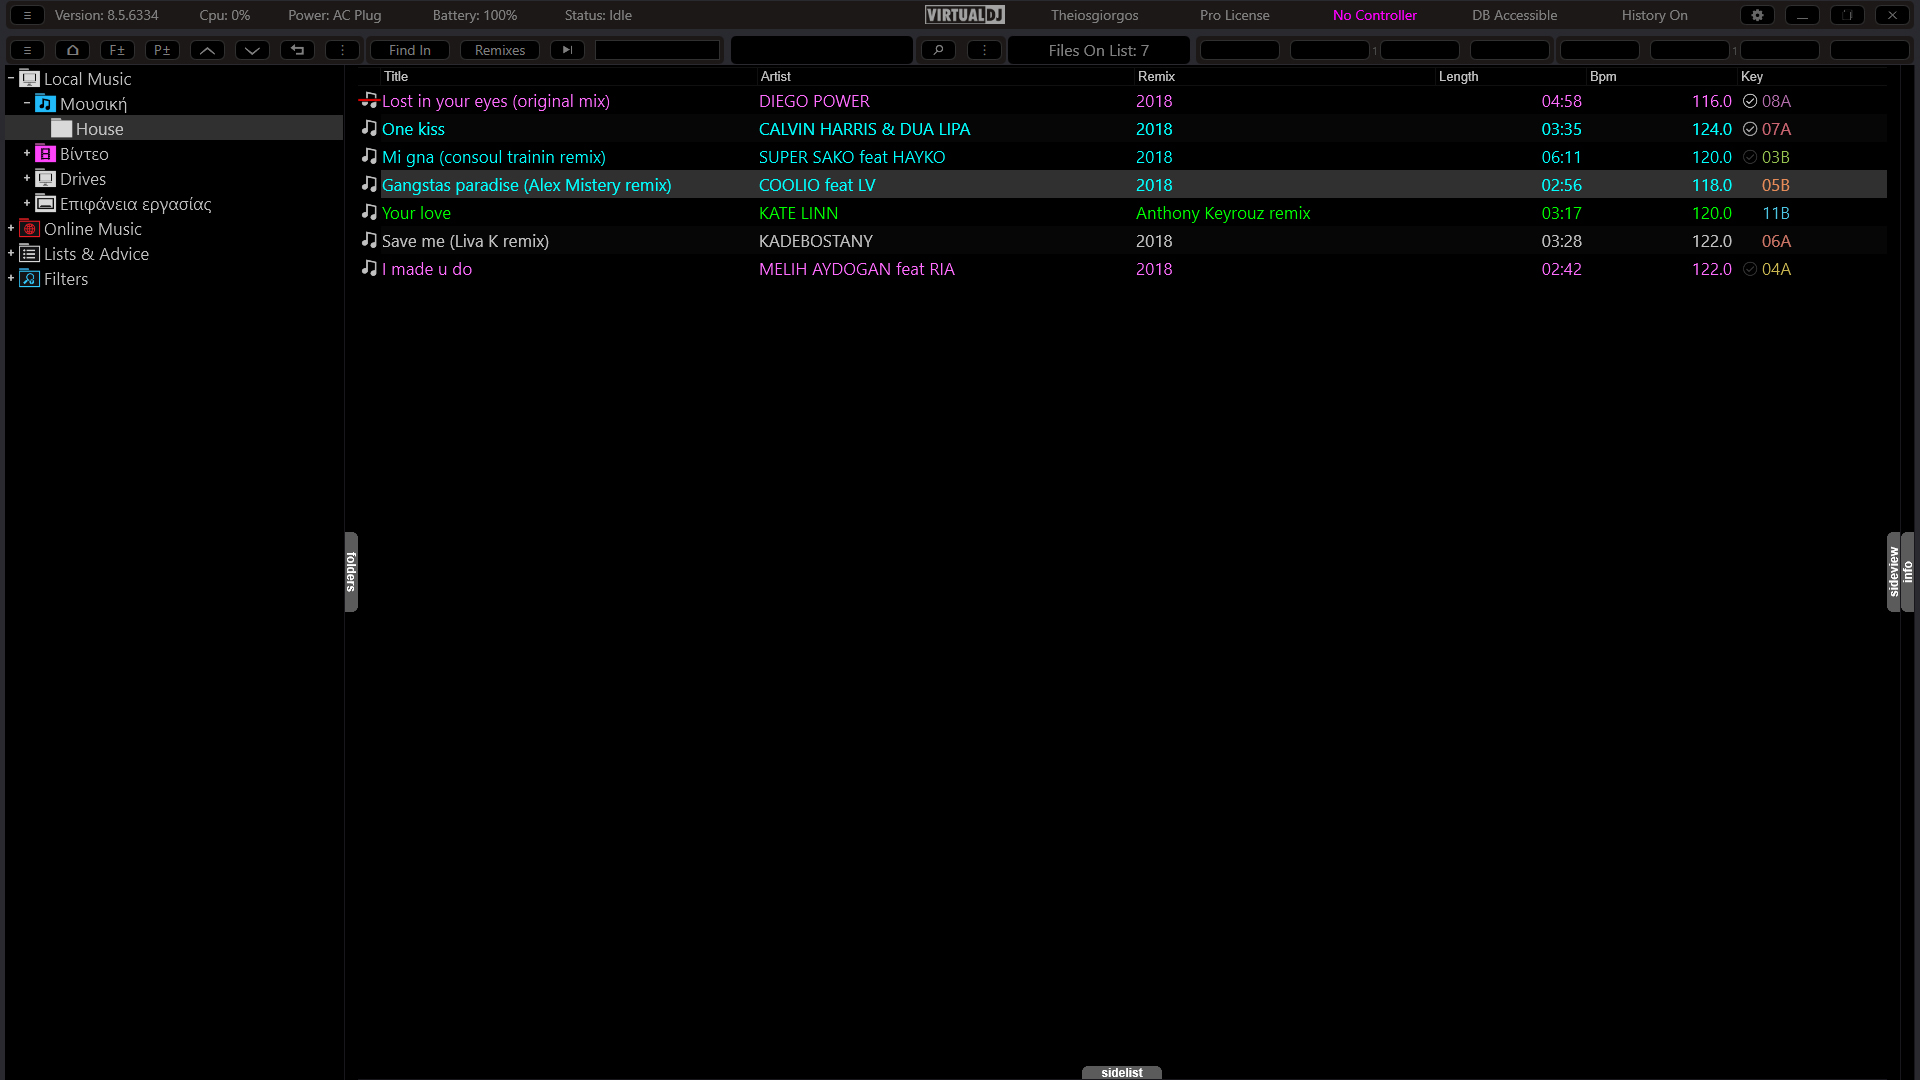1920x1080 pixels.
Task: Expand the Επιφάνεια εργασίας node
Action: 27,202
